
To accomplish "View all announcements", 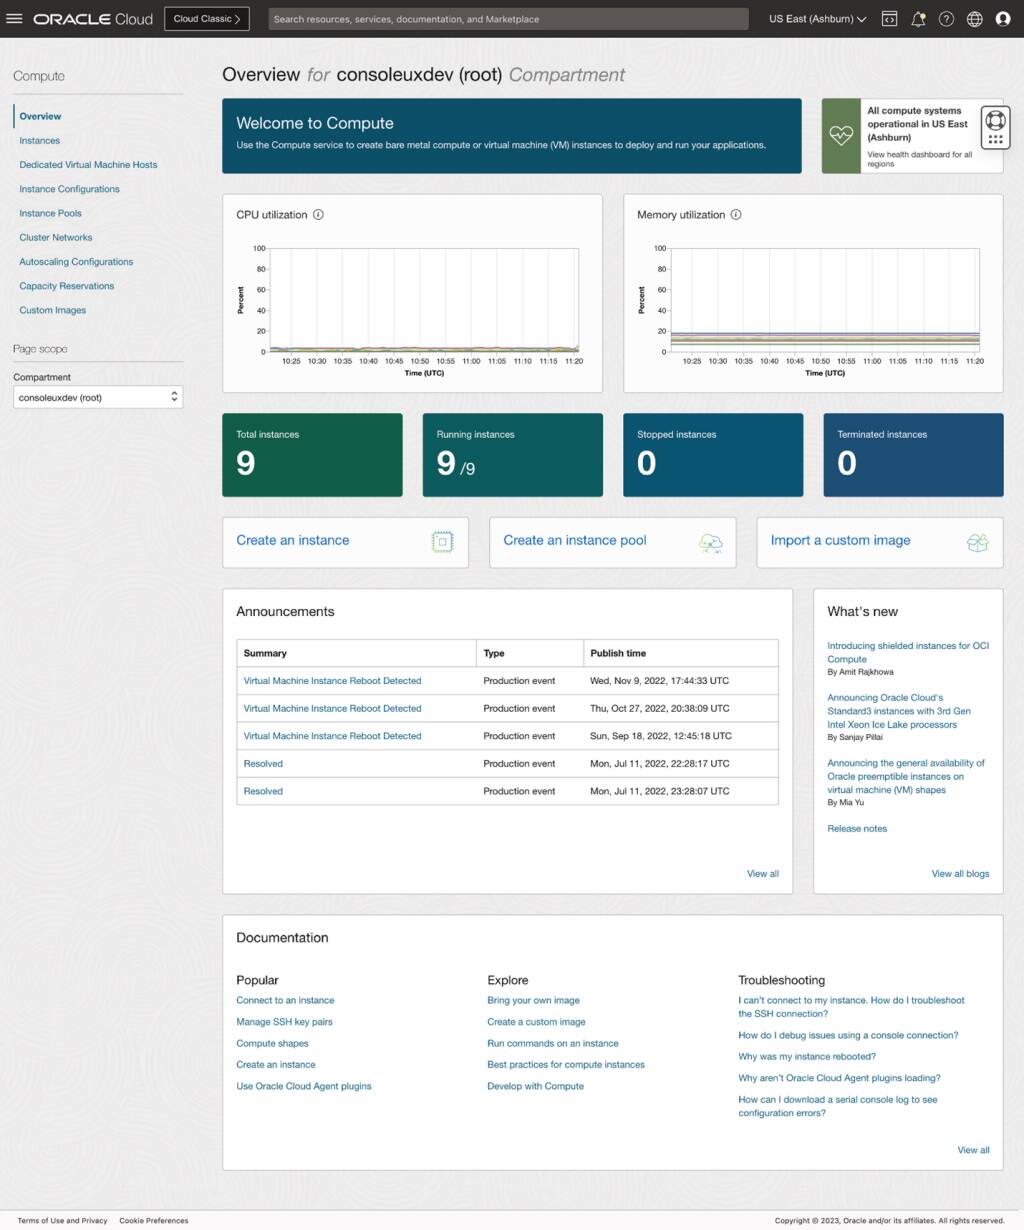I will 762,873.
